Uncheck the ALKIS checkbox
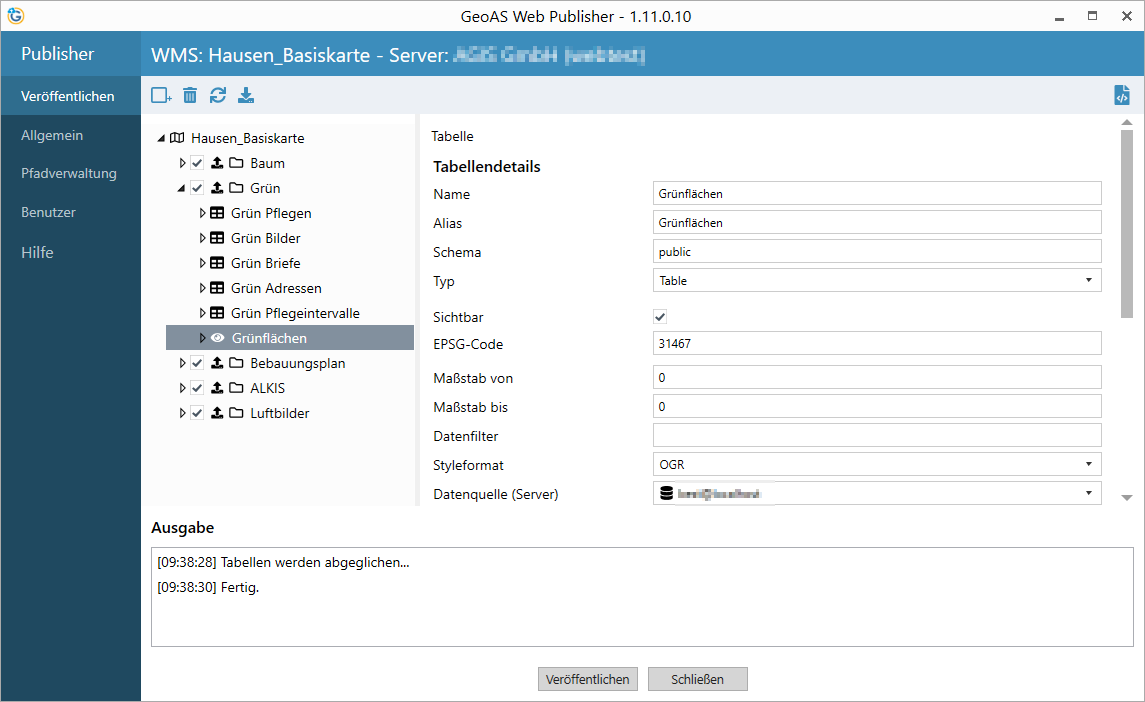 pyautogui.click(x=197, y=387)
